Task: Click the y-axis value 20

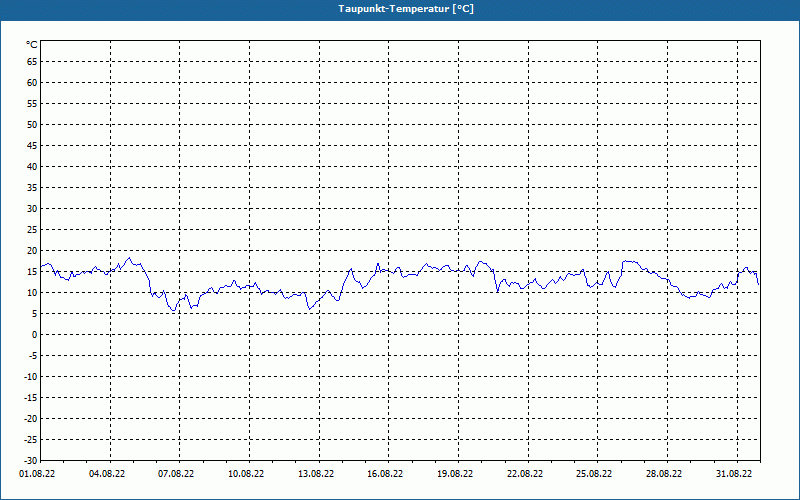Action: (32, 251)
